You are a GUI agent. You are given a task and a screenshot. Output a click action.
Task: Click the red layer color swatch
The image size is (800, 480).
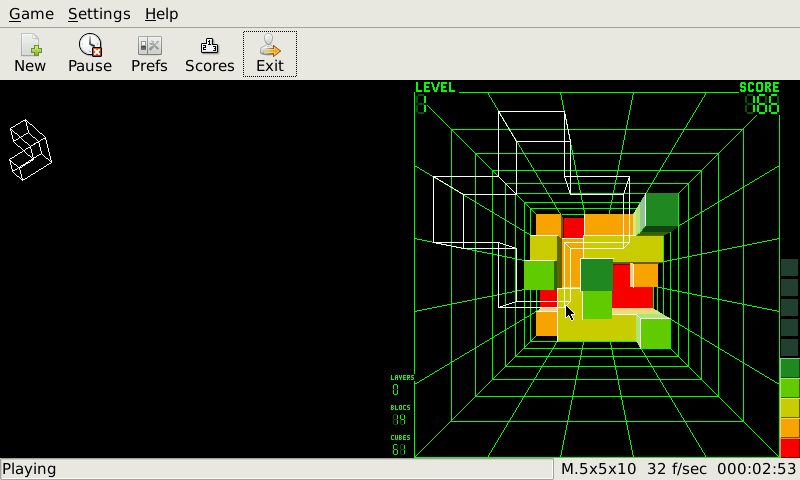coord(789,448)
